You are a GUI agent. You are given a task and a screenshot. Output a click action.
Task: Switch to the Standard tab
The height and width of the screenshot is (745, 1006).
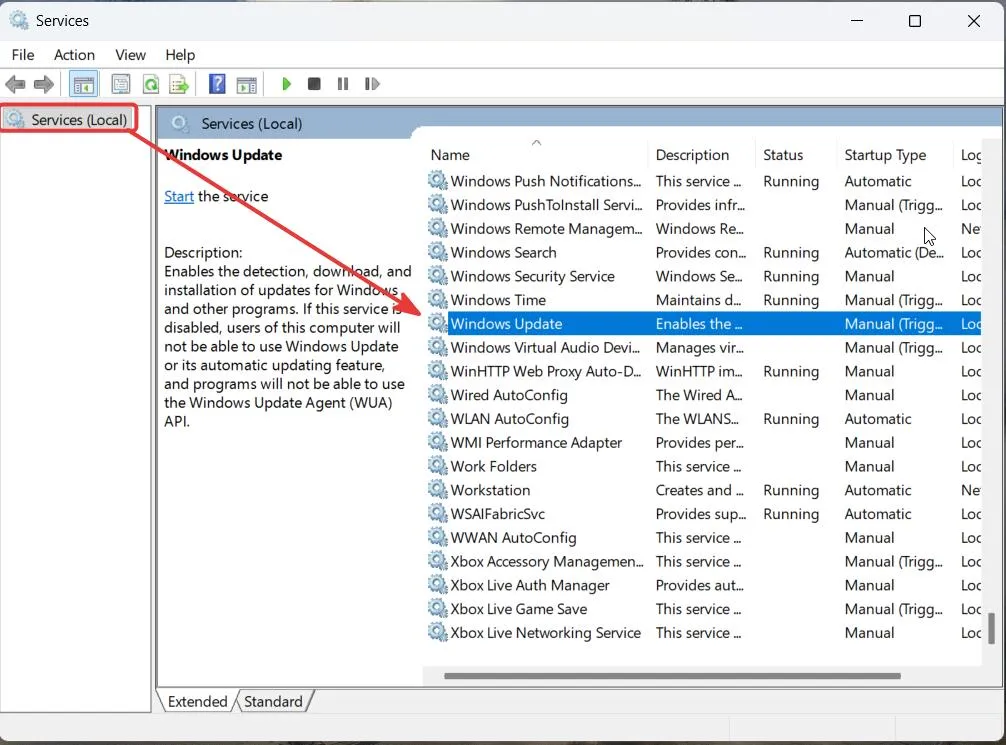click(x=273, y=701)
